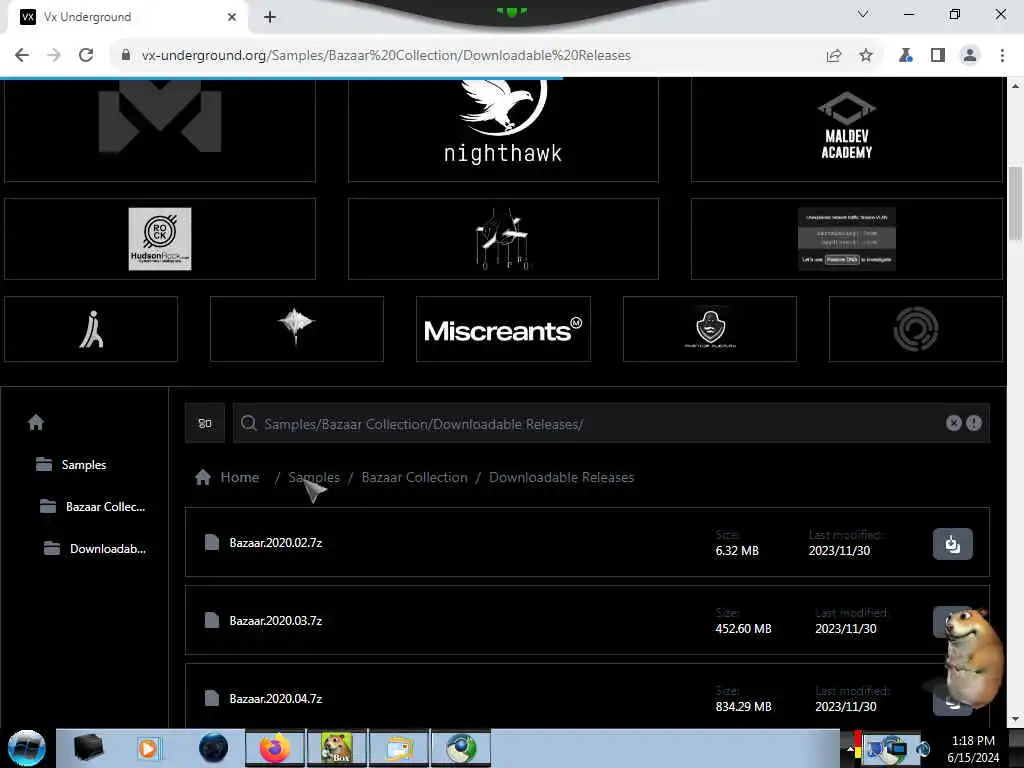
Task: Close the Vx Underground tab
Action: point(232,17)
